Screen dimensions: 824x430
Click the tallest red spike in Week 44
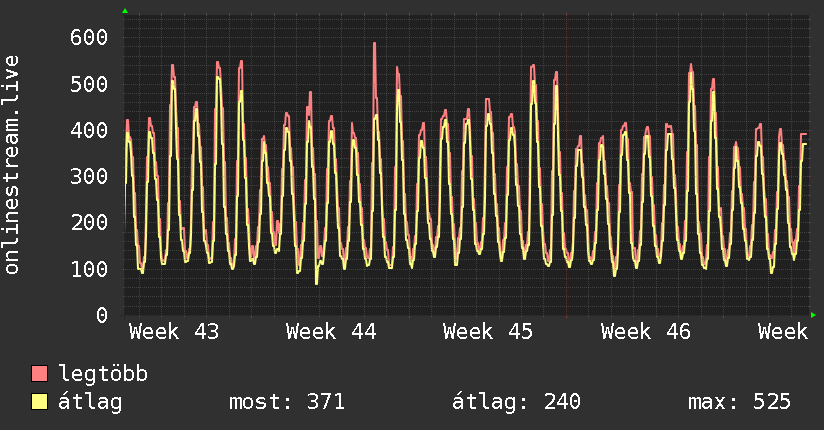[x=374, y=45]
